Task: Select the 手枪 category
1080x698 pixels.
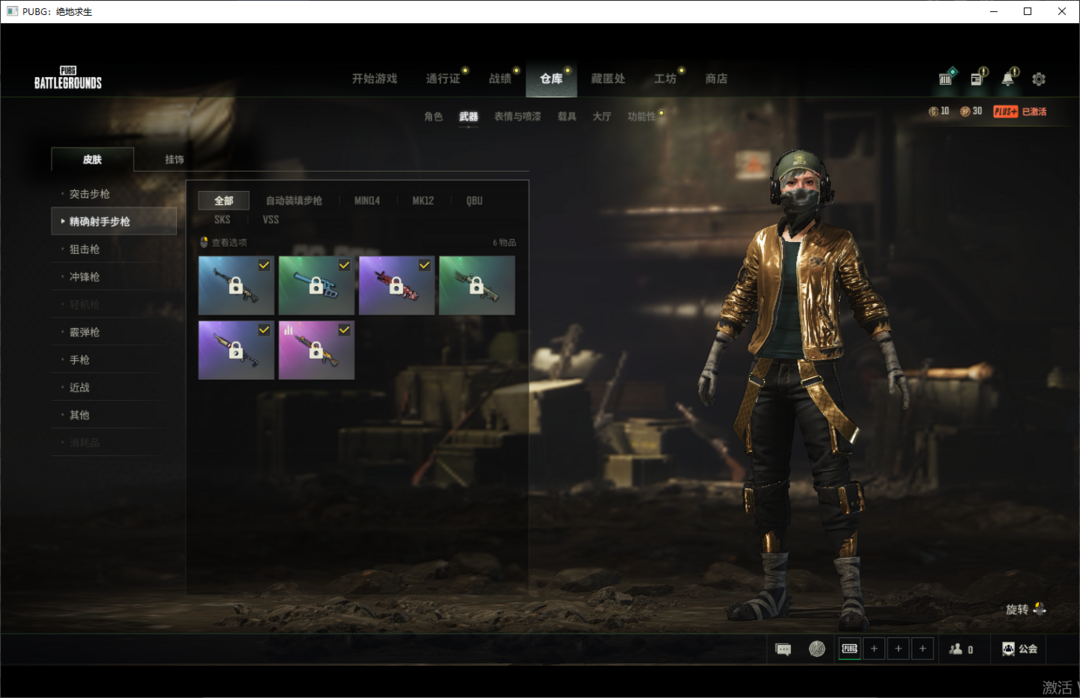Action: [114, 360]
